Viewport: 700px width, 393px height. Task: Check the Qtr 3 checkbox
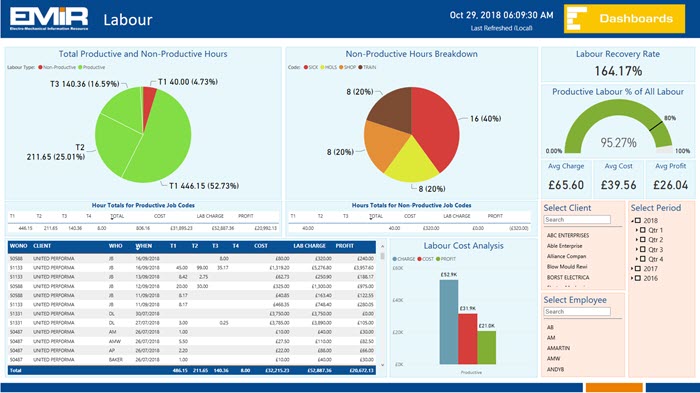(643, 249)
